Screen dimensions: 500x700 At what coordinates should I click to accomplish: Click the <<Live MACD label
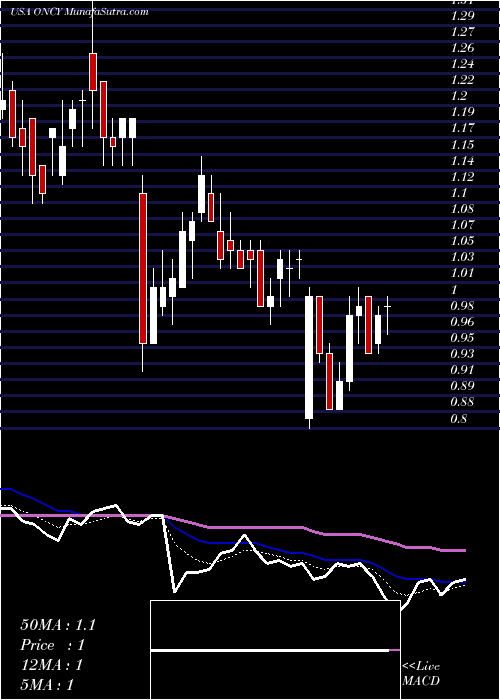[x=421, y=674]
